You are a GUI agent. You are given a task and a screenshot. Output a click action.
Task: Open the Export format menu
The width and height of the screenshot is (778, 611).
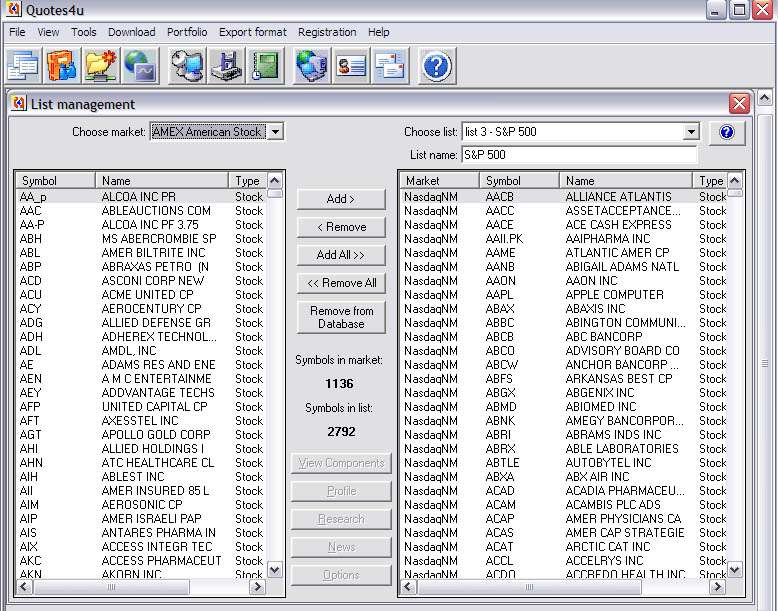point(252,32)
